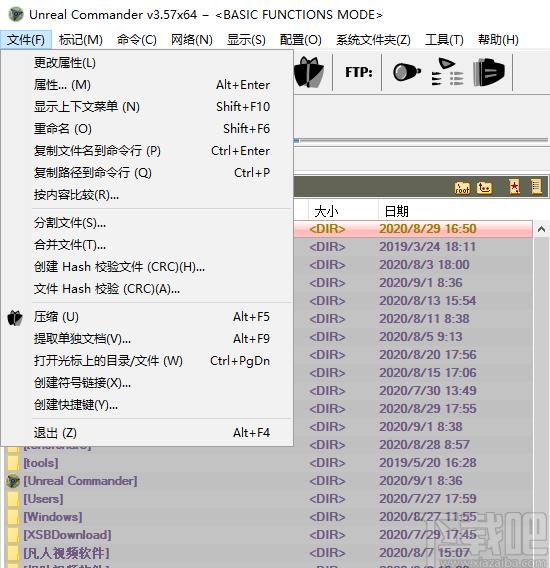The image size is (550, 568).
Task: Choose 压缩 (U) menu entry
Action: click(147, 317)
